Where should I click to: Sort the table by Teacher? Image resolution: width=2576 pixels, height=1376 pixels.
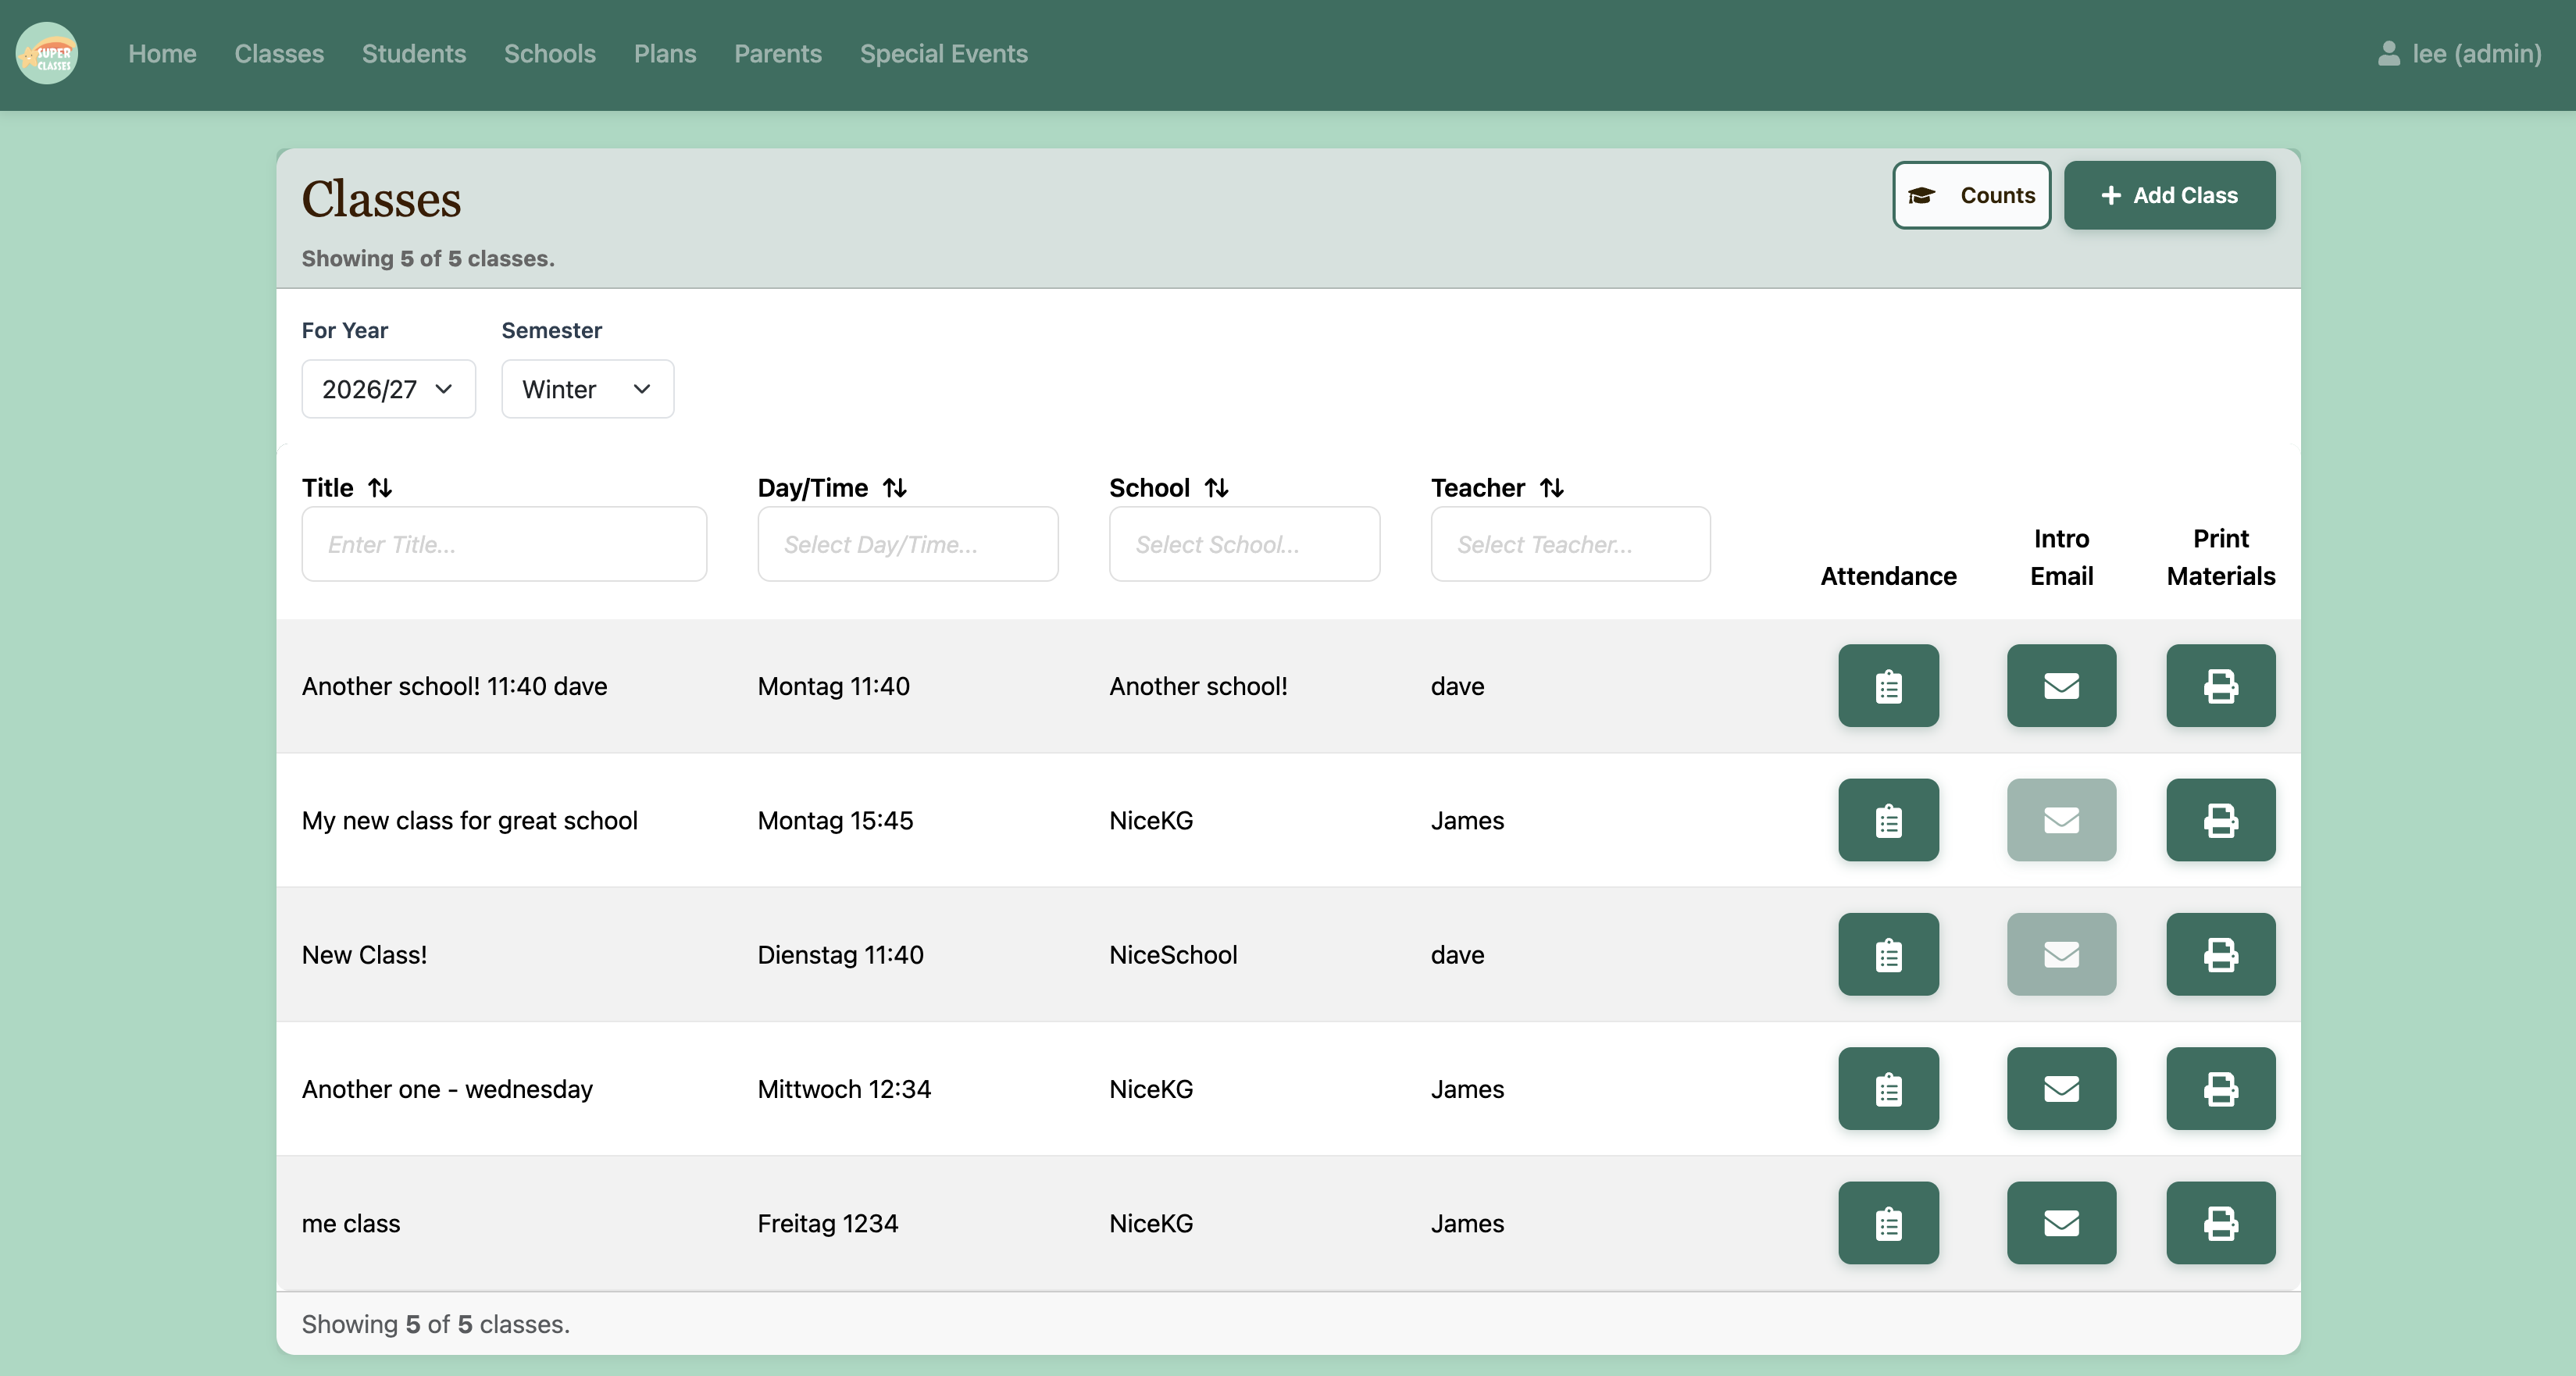click(1551, 488)
